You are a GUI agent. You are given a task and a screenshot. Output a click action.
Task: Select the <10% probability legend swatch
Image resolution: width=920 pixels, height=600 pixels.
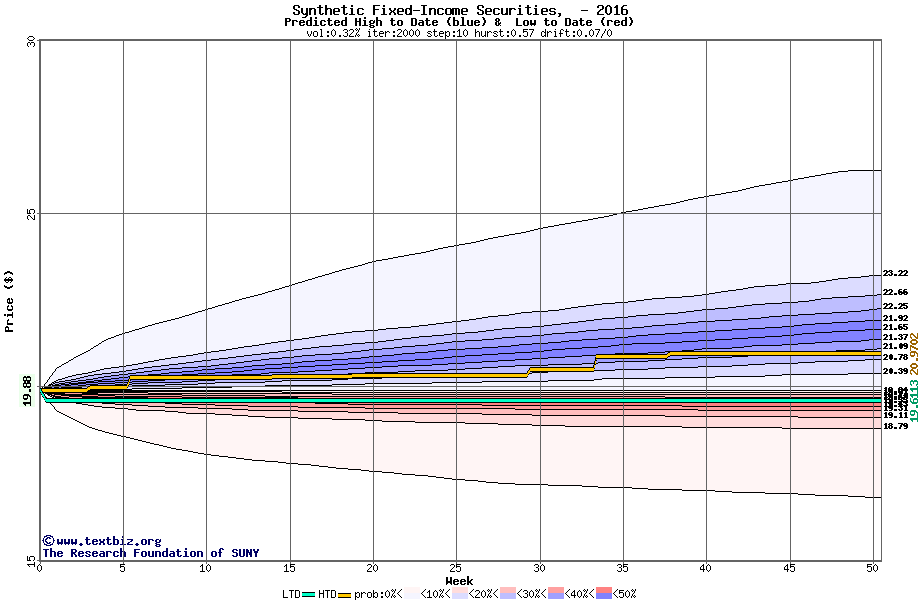[410, 594]
